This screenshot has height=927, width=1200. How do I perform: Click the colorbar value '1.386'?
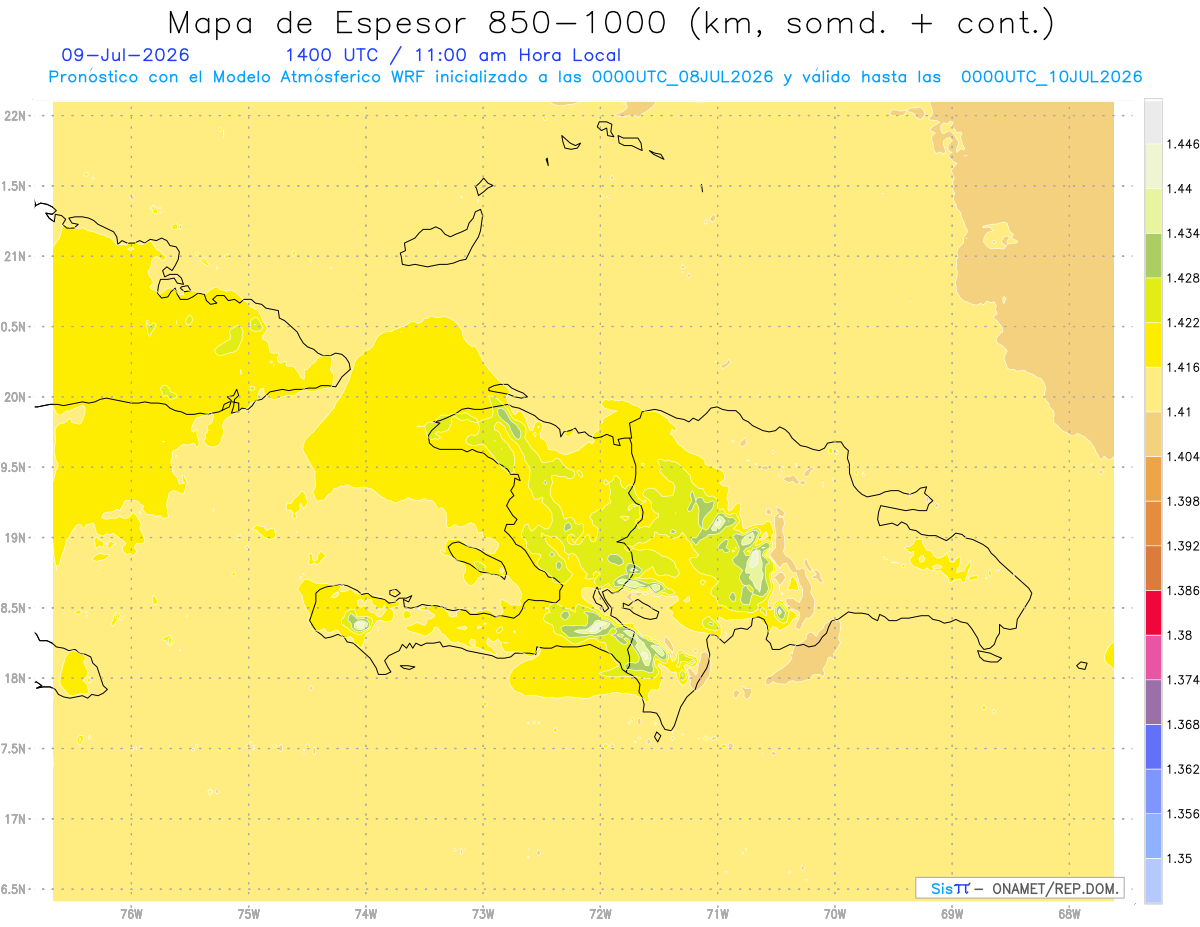coord(1184,590)
